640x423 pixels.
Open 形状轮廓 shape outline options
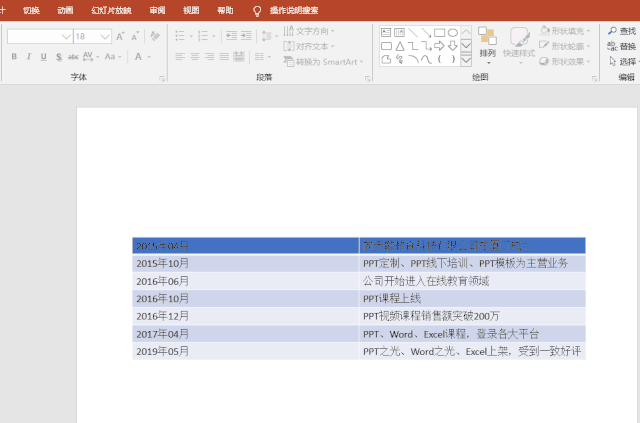click(565, 46)
